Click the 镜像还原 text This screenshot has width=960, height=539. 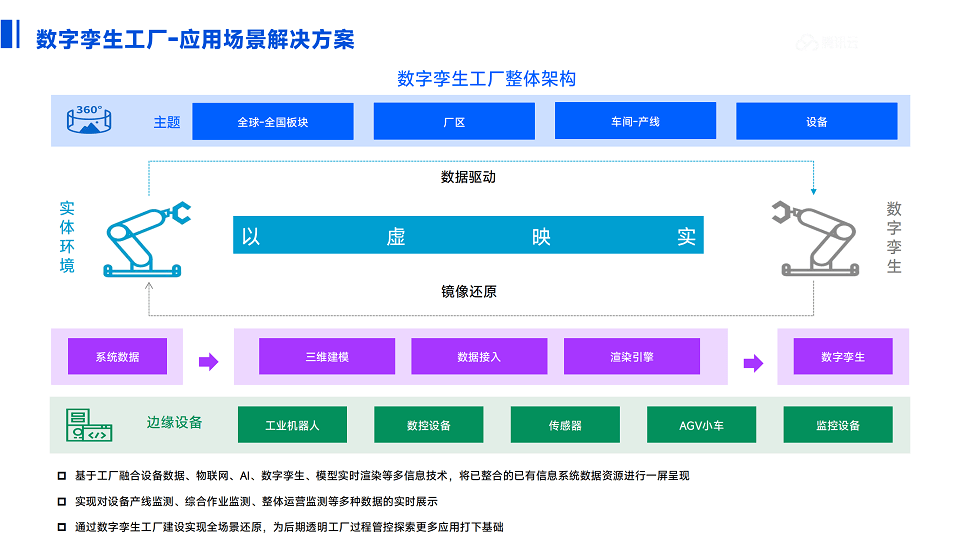(x=469, y=292)
